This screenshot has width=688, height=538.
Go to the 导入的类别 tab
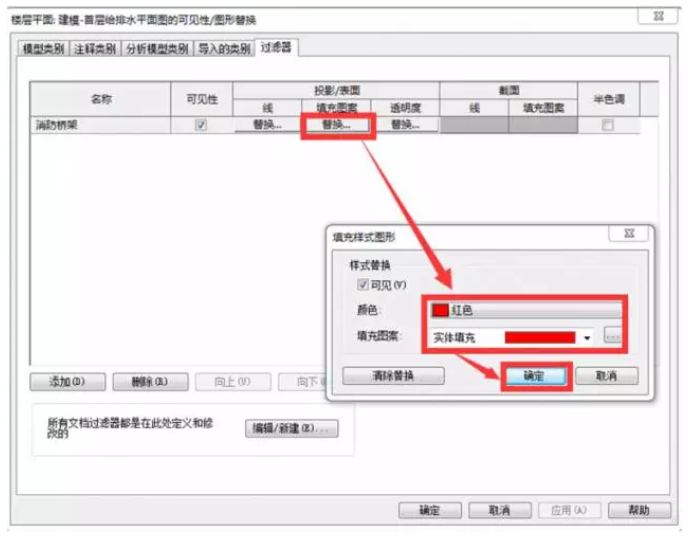point(224,48)
